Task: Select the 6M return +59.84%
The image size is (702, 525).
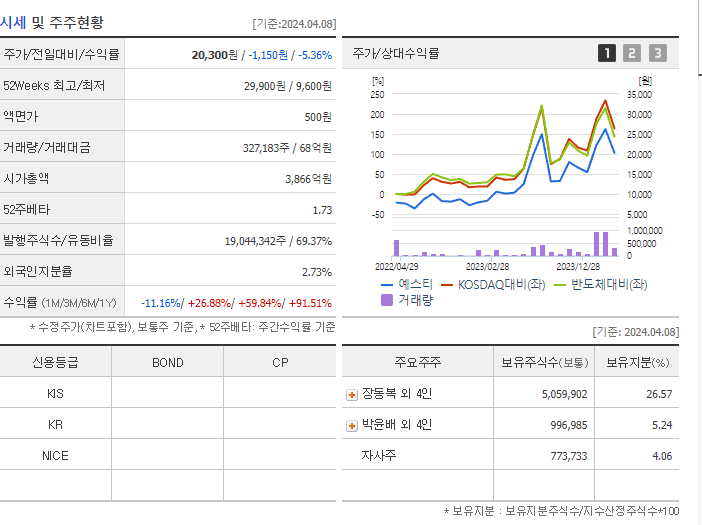Action: pos(260,303)
